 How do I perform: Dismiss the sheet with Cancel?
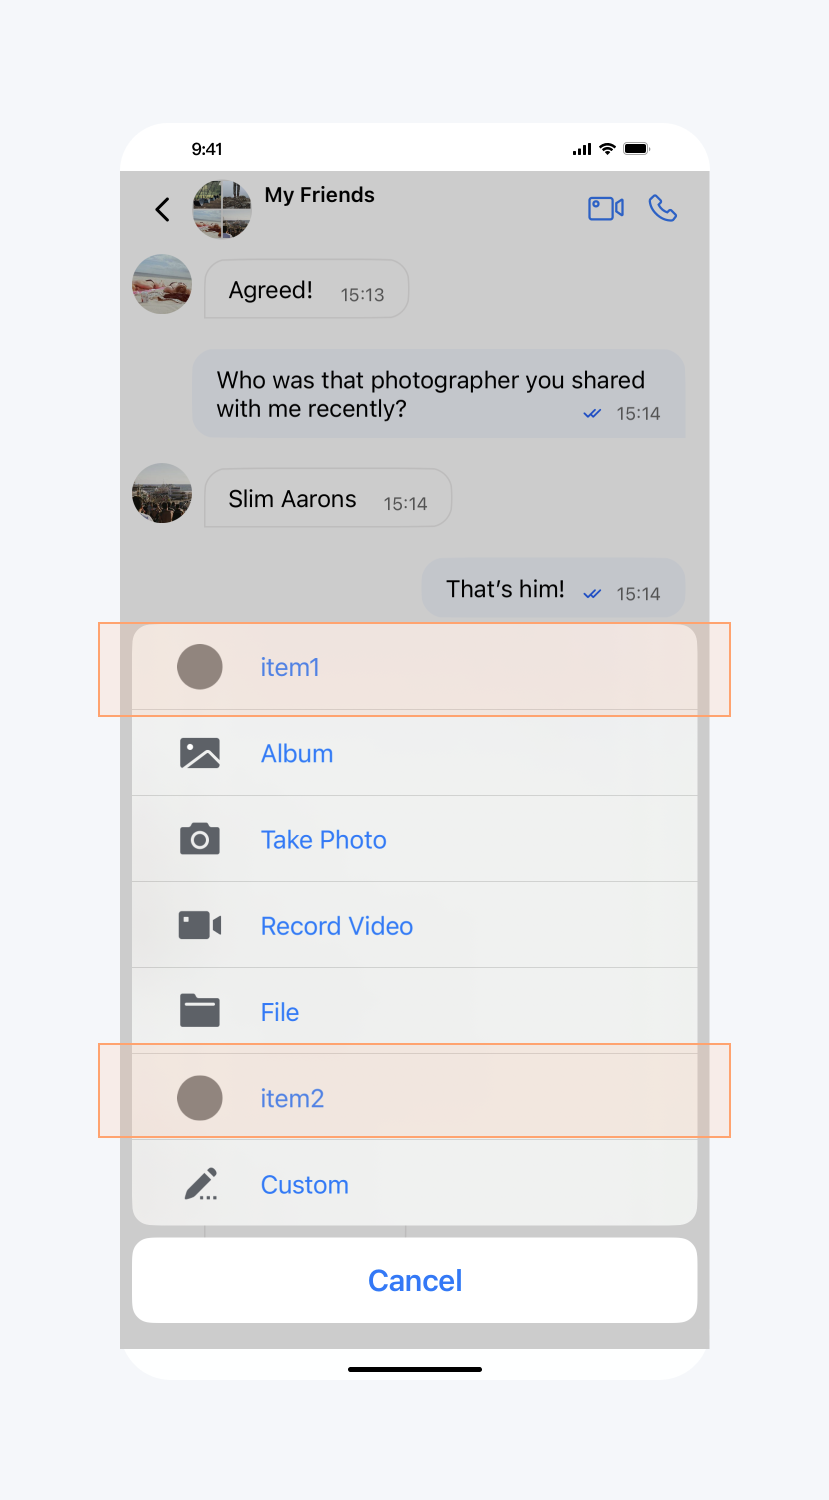(414, 1280)
